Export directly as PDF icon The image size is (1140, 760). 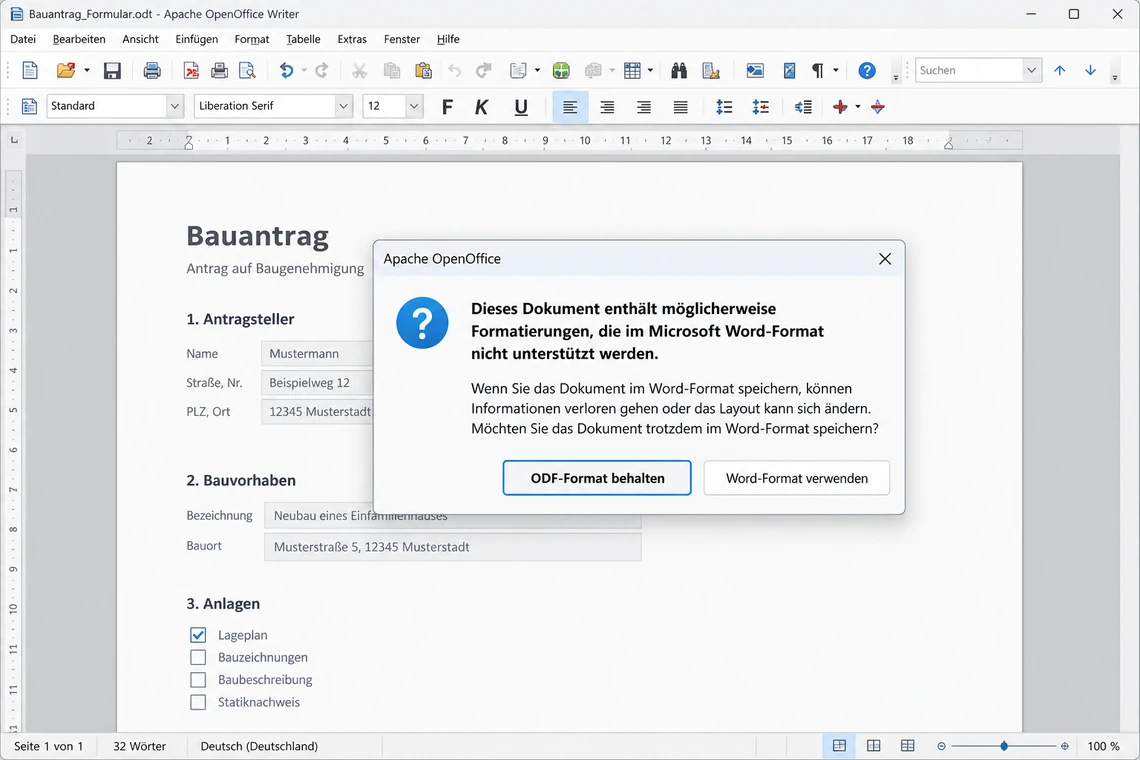tap(191, 71)
